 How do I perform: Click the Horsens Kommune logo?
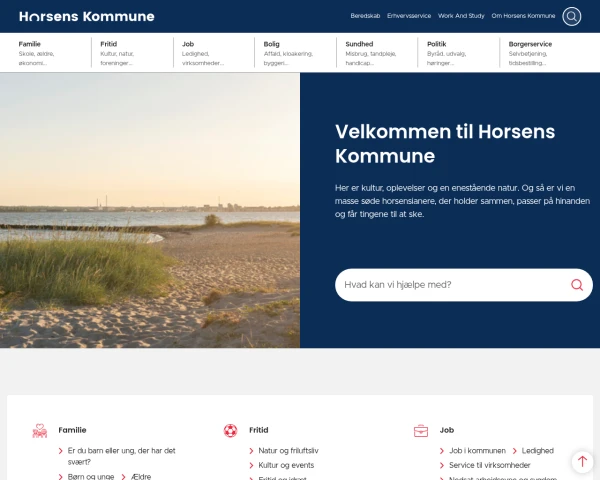(87, 16)
